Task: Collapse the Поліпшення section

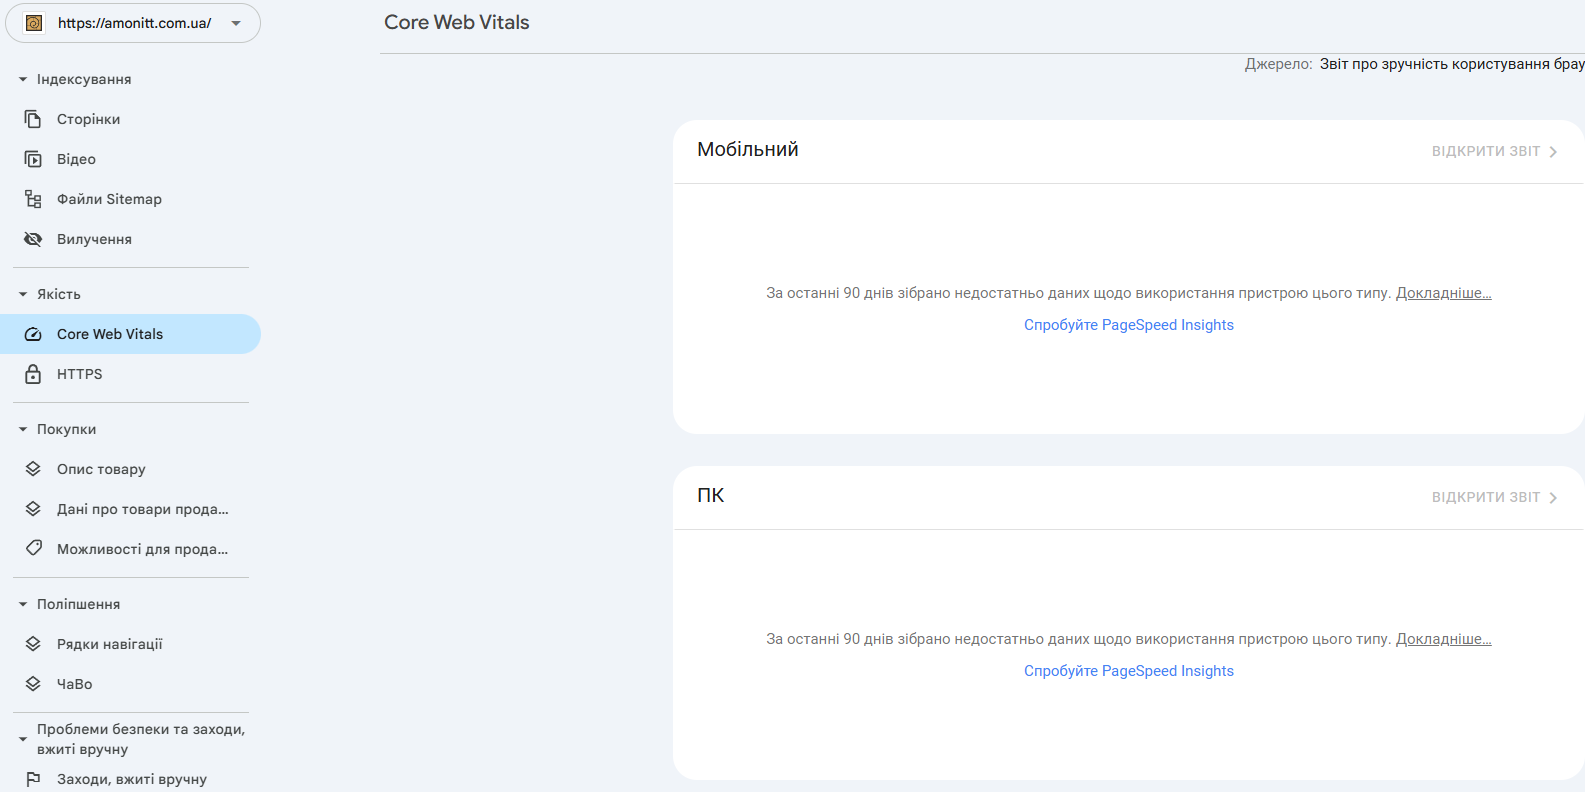Action: 23,604
